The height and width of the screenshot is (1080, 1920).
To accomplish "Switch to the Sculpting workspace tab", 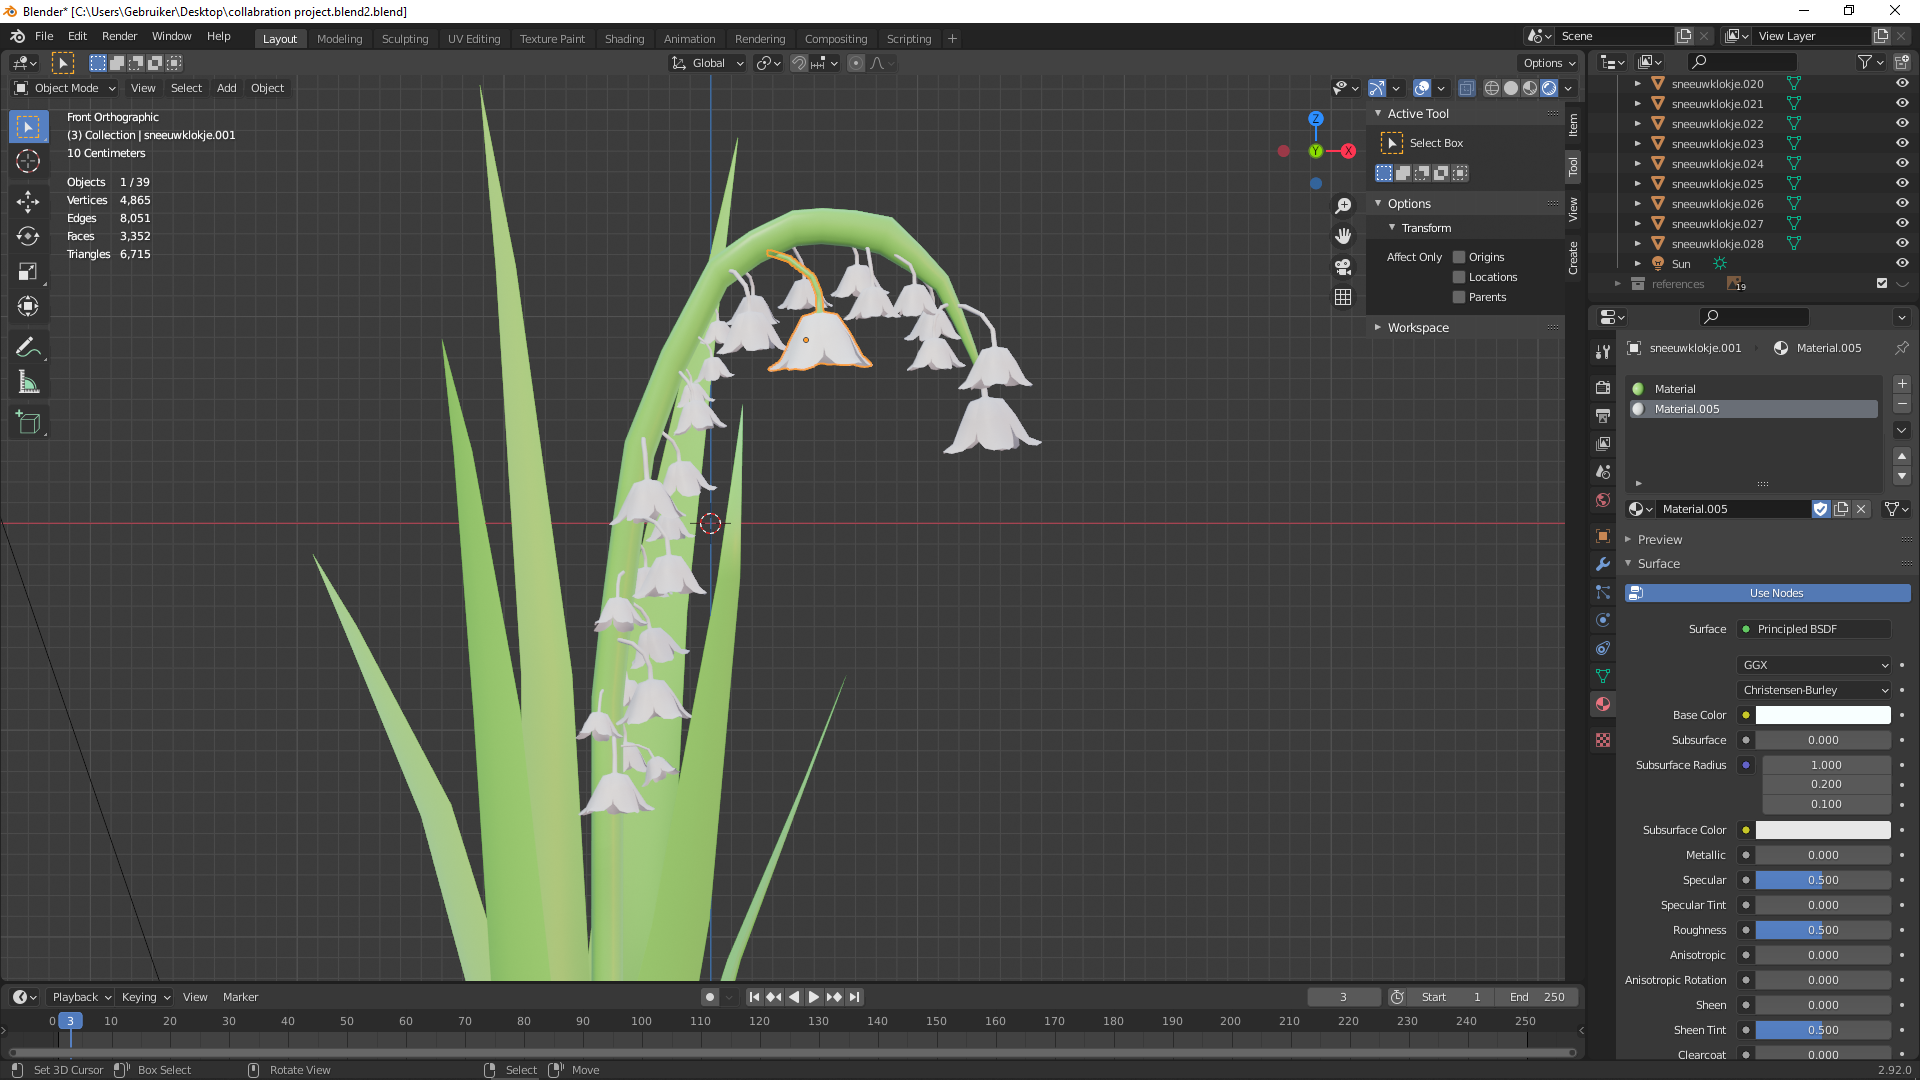I will [x=404, y=39].
